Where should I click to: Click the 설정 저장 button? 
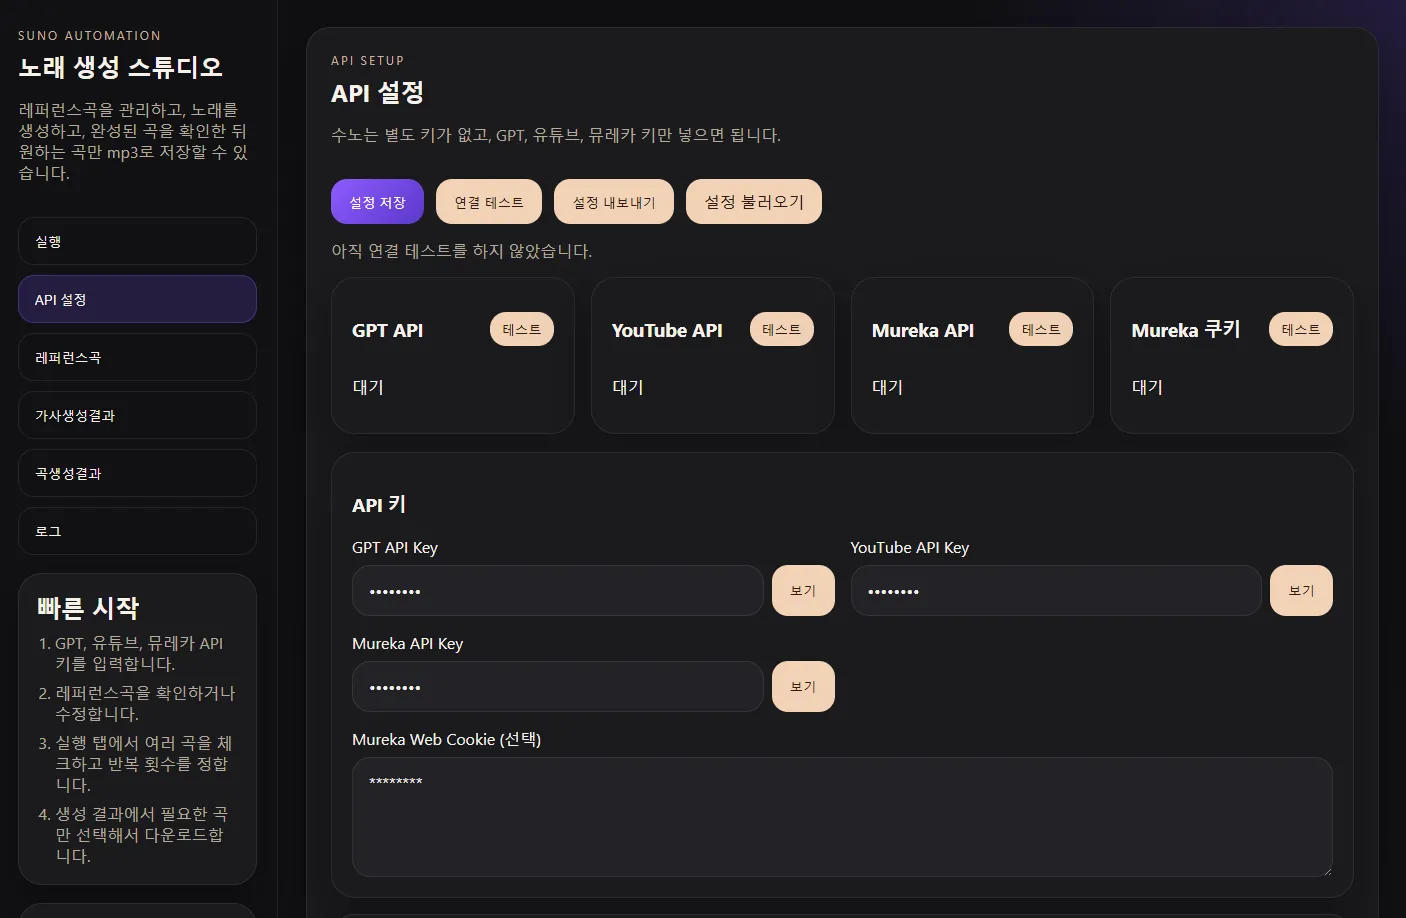tap(377, 202)
